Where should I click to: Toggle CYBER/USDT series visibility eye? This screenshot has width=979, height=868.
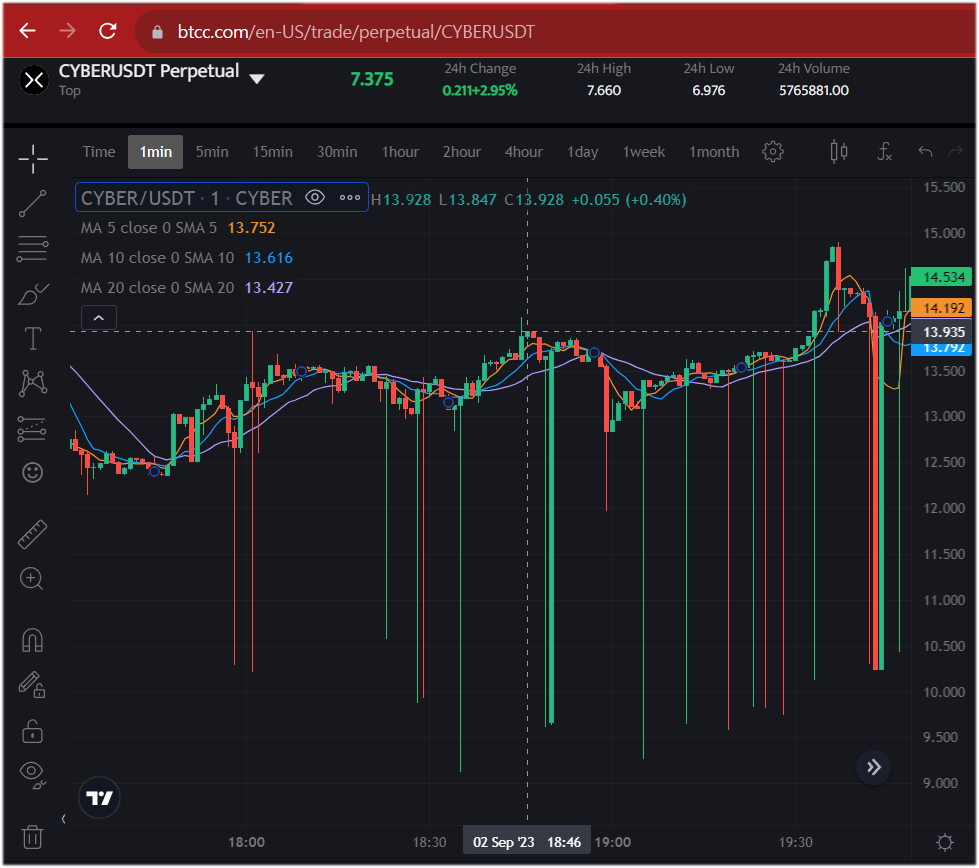click(x=315, y=198)
